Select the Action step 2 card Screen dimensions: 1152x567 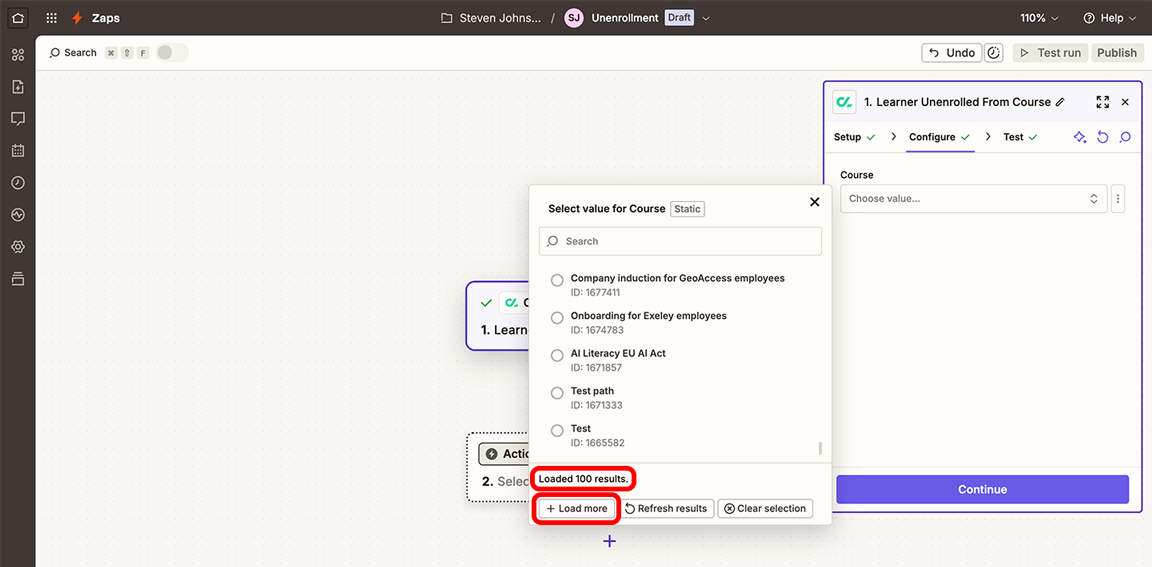(x=498, y=467)
